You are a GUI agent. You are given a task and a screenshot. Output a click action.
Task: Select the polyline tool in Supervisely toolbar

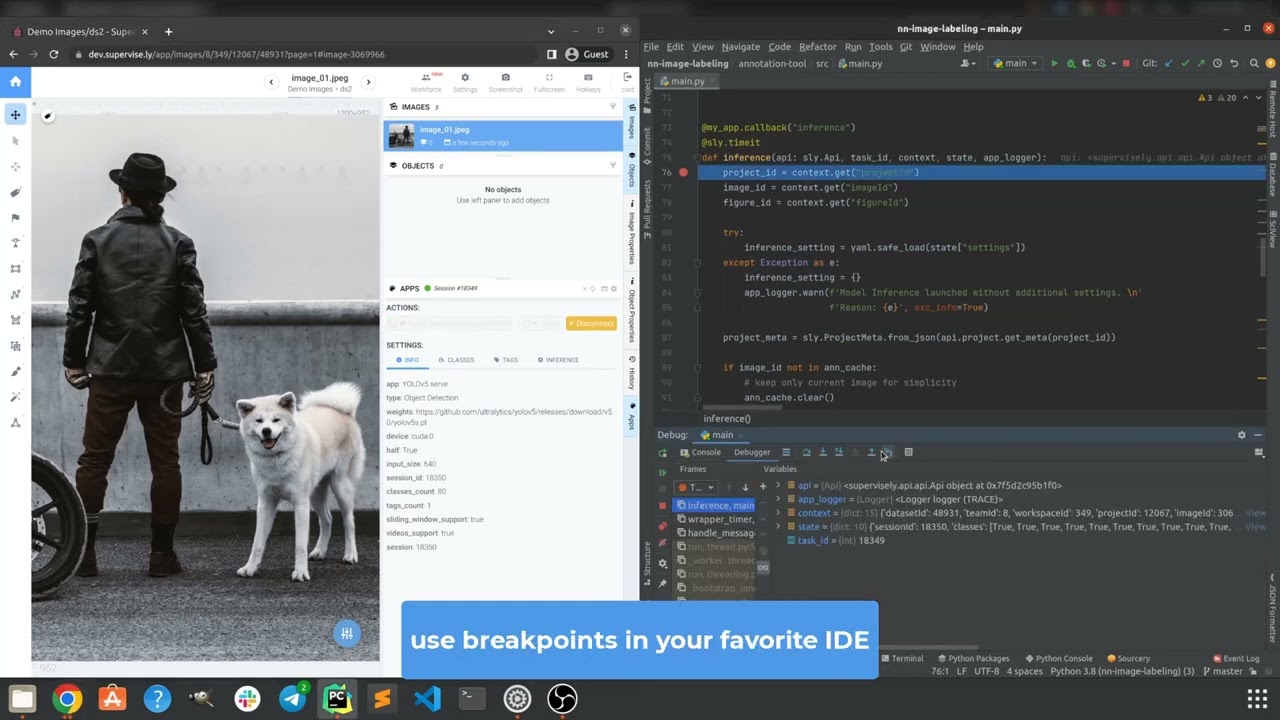[x=15, y=295]
